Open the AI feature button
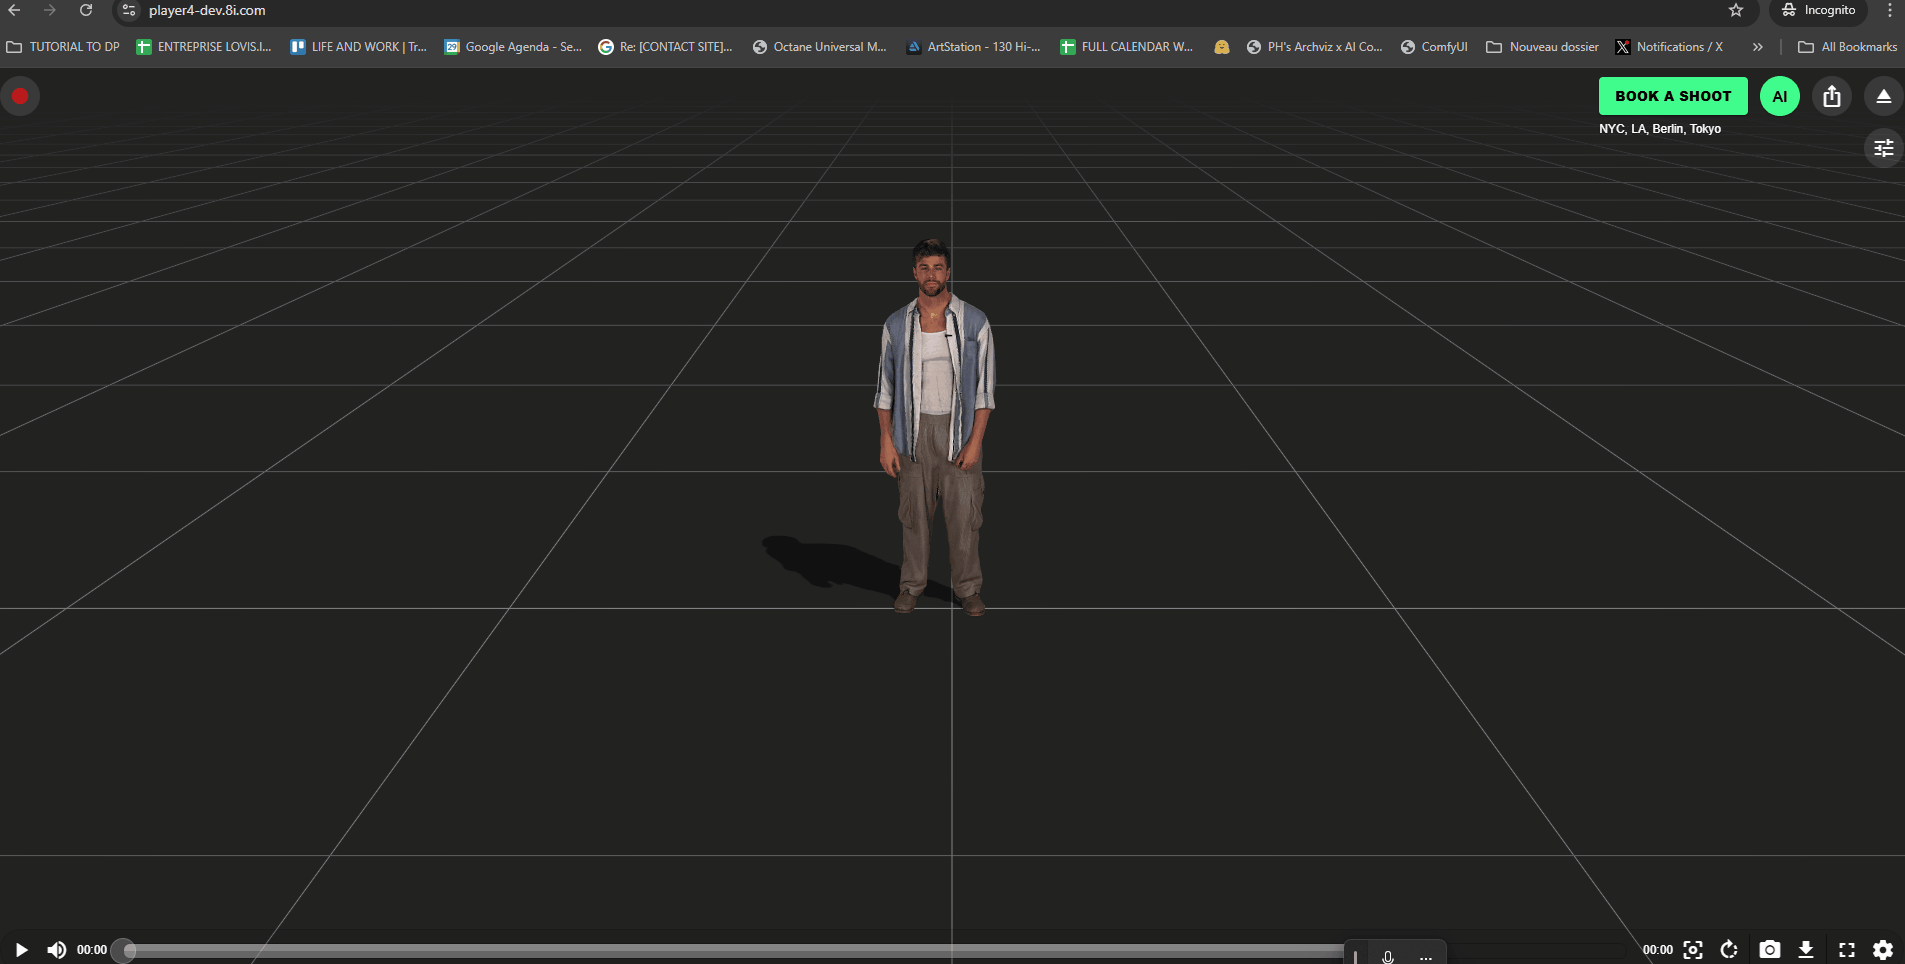The height and width of the screenshot is (964, 1905). coord(1779,96)
